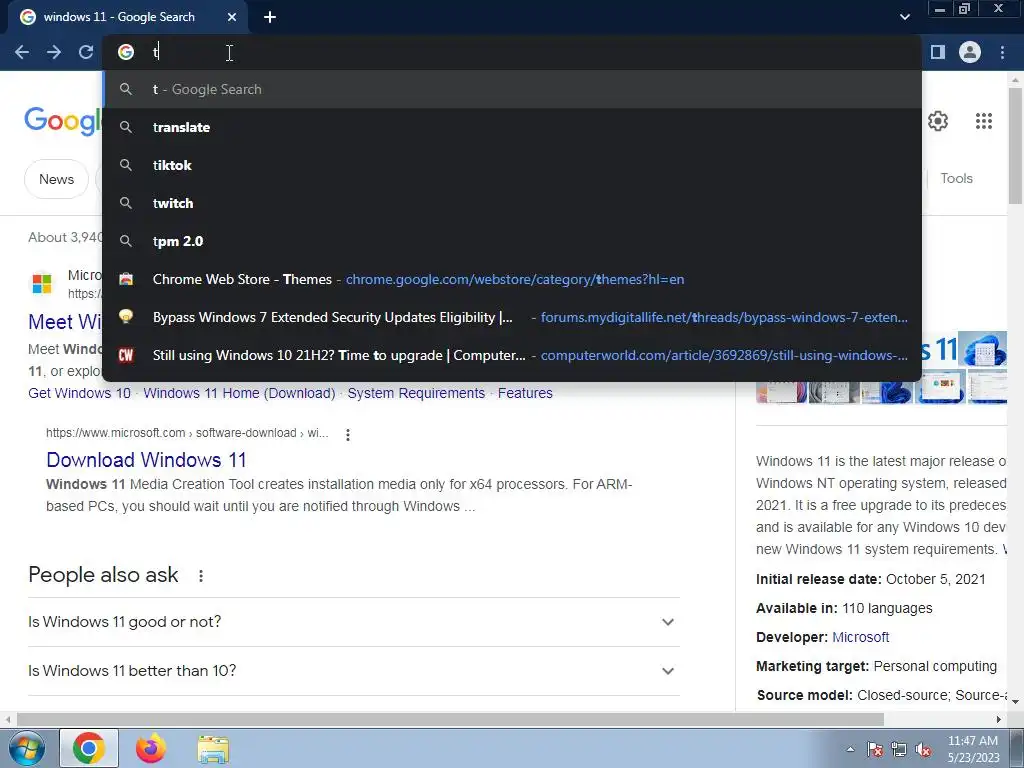Open the network tray icon

pos(899,750)
